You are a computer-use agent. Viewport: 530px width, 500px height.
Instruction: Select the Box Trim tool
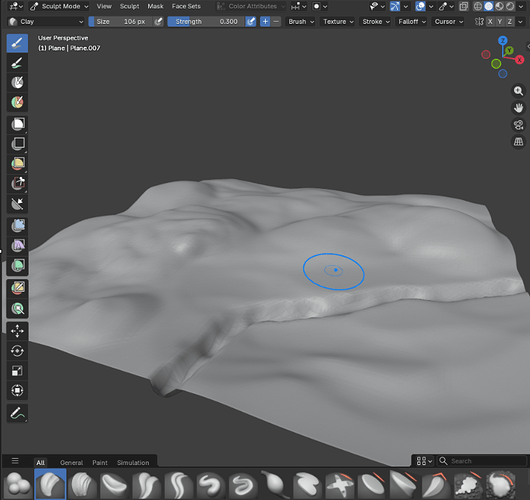point(17,184)
